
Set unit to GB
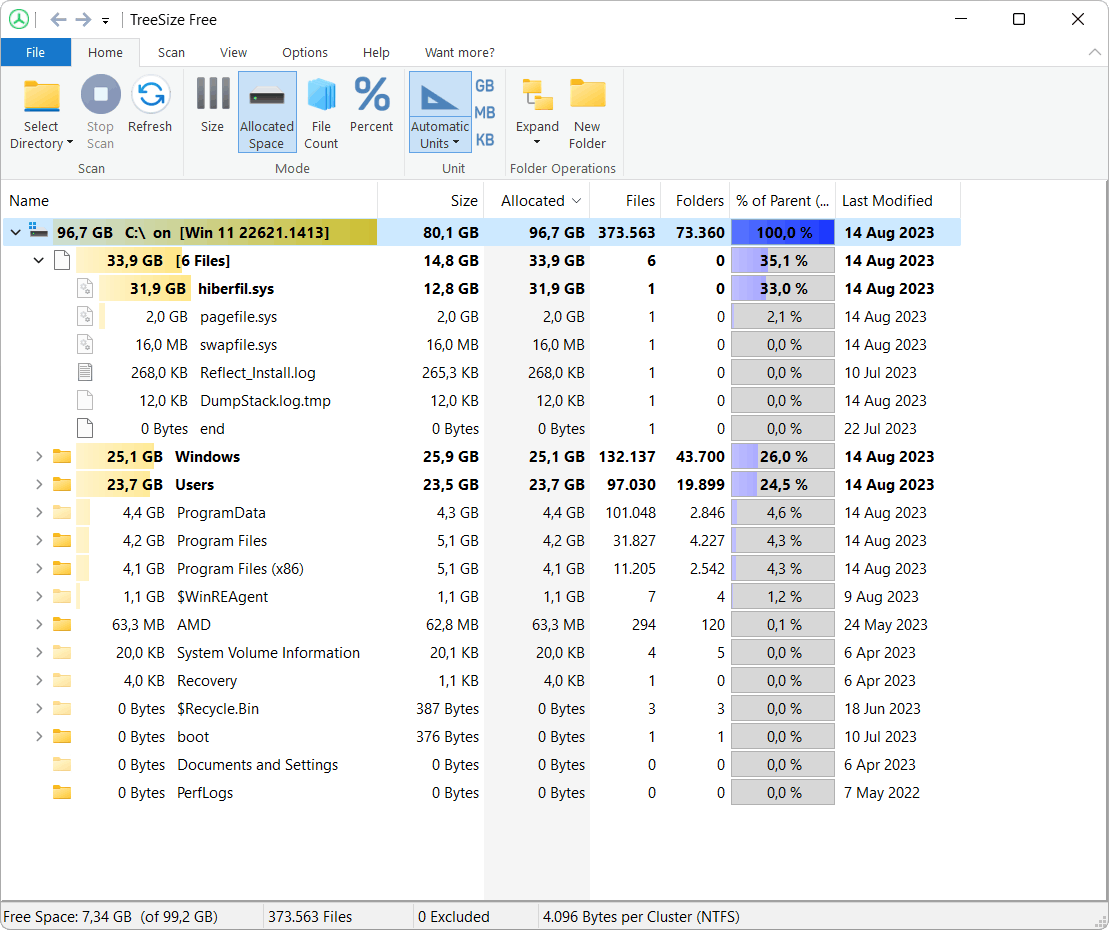pyautogui.click(x=485, y=86)
